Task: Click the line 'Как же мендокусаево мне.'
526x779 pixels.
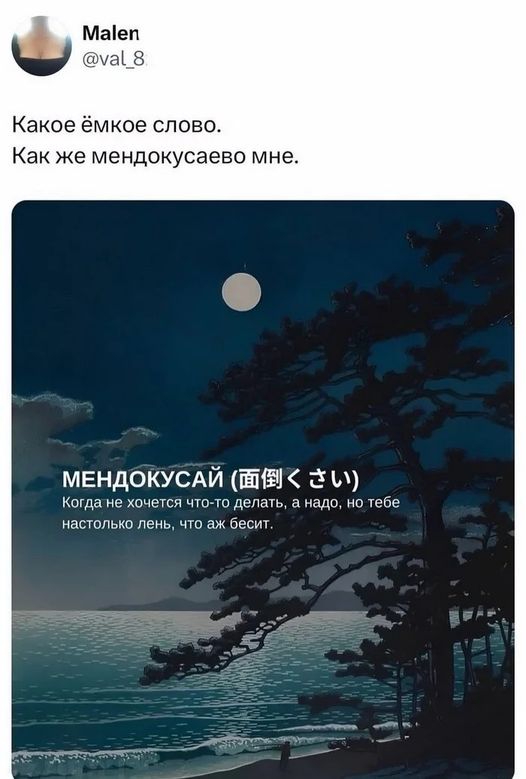Action: click(x=155, y=156)
